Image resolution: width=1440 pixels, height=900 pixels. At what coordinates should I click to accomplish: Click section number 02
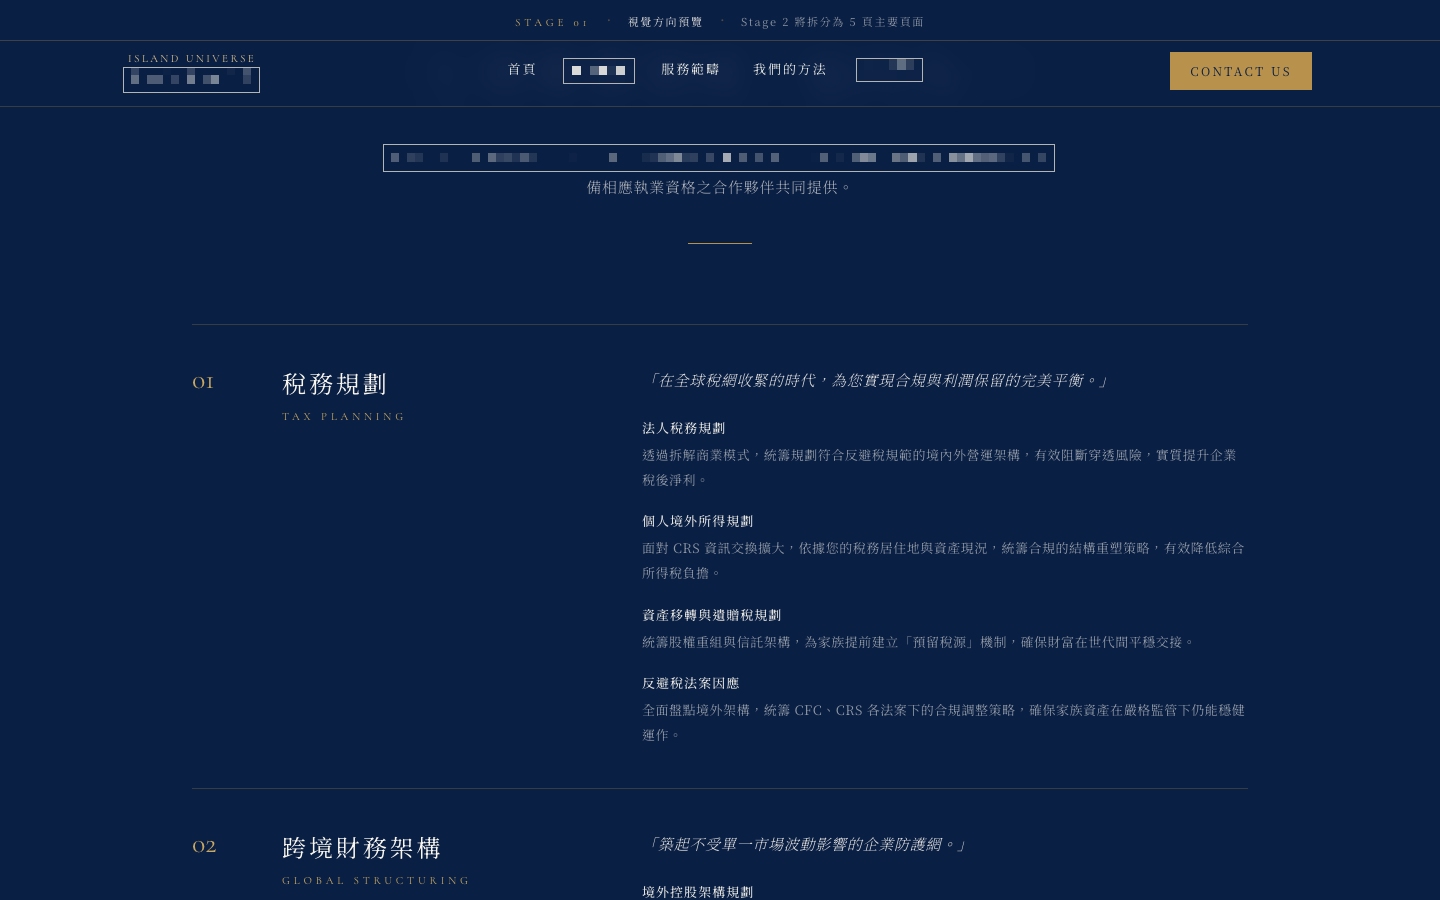(x=204, y=846)
